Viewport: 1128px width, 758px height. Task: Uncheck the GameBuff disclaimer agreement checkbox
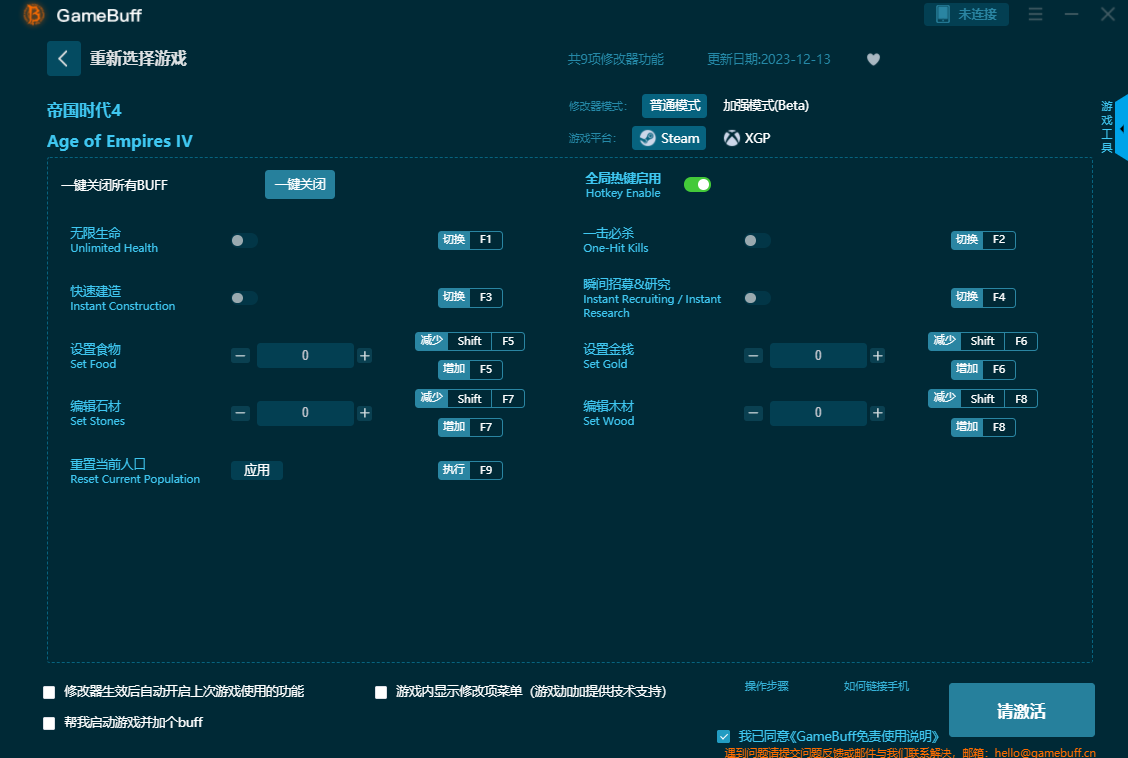tap(724, 736)
